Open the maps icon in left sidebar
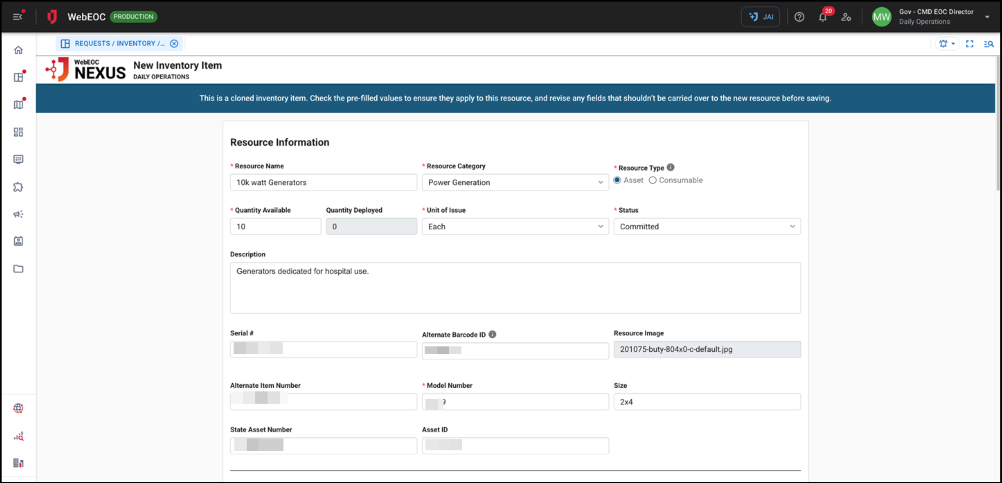 pos(18,104)
